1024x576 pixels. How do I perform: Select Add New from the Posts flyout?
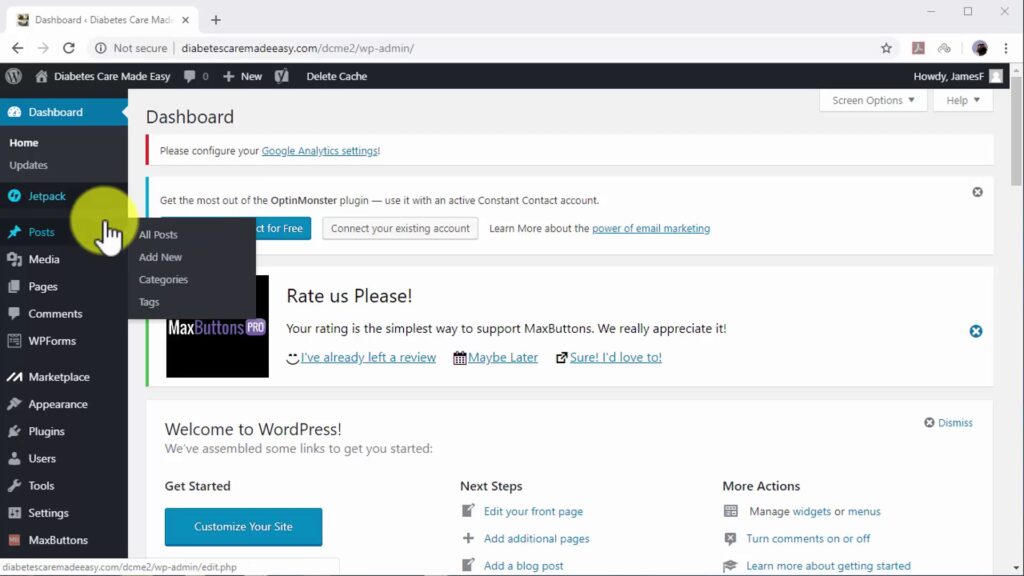click(x=160, y=257)
